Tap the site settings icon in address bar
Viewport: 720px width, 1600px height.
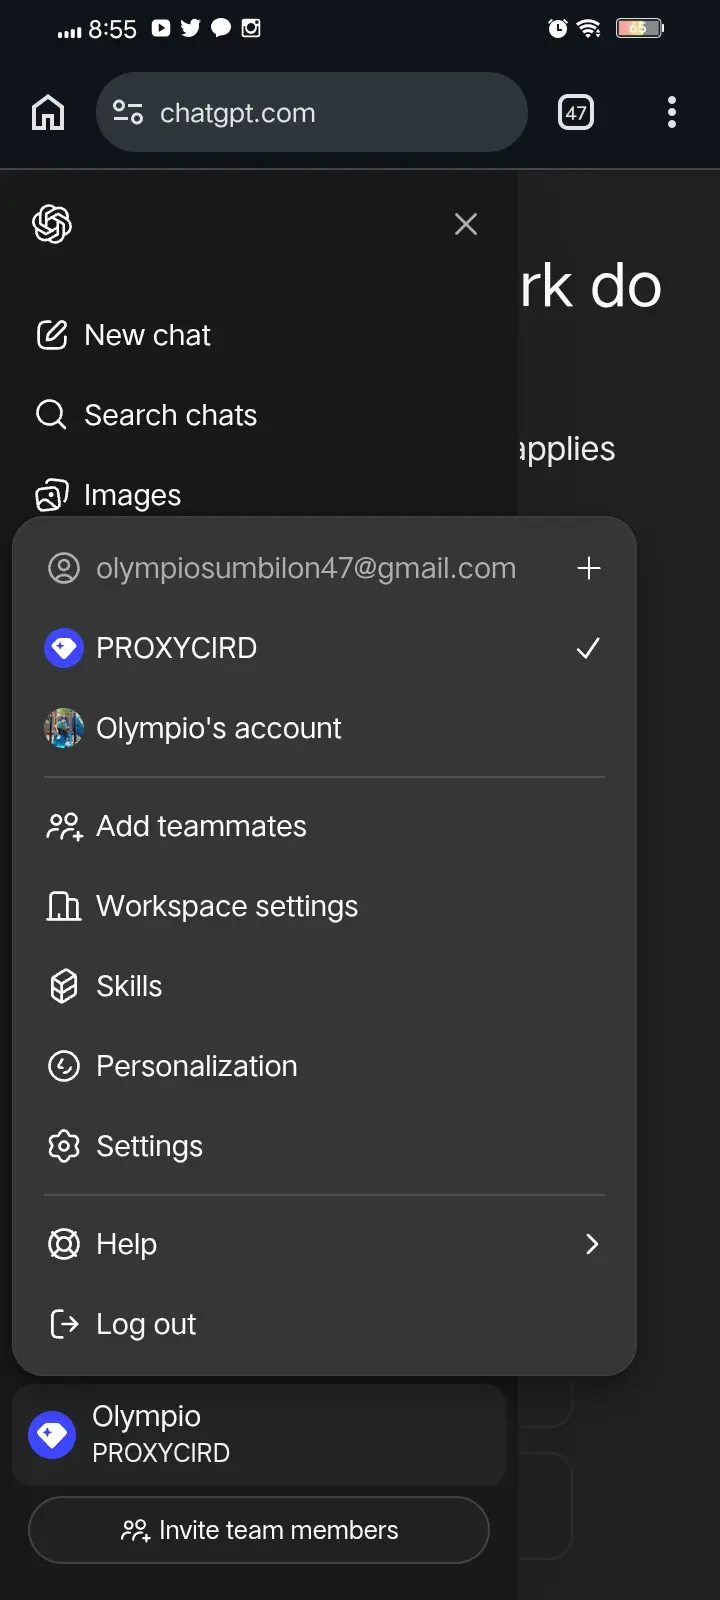[128, 112]
